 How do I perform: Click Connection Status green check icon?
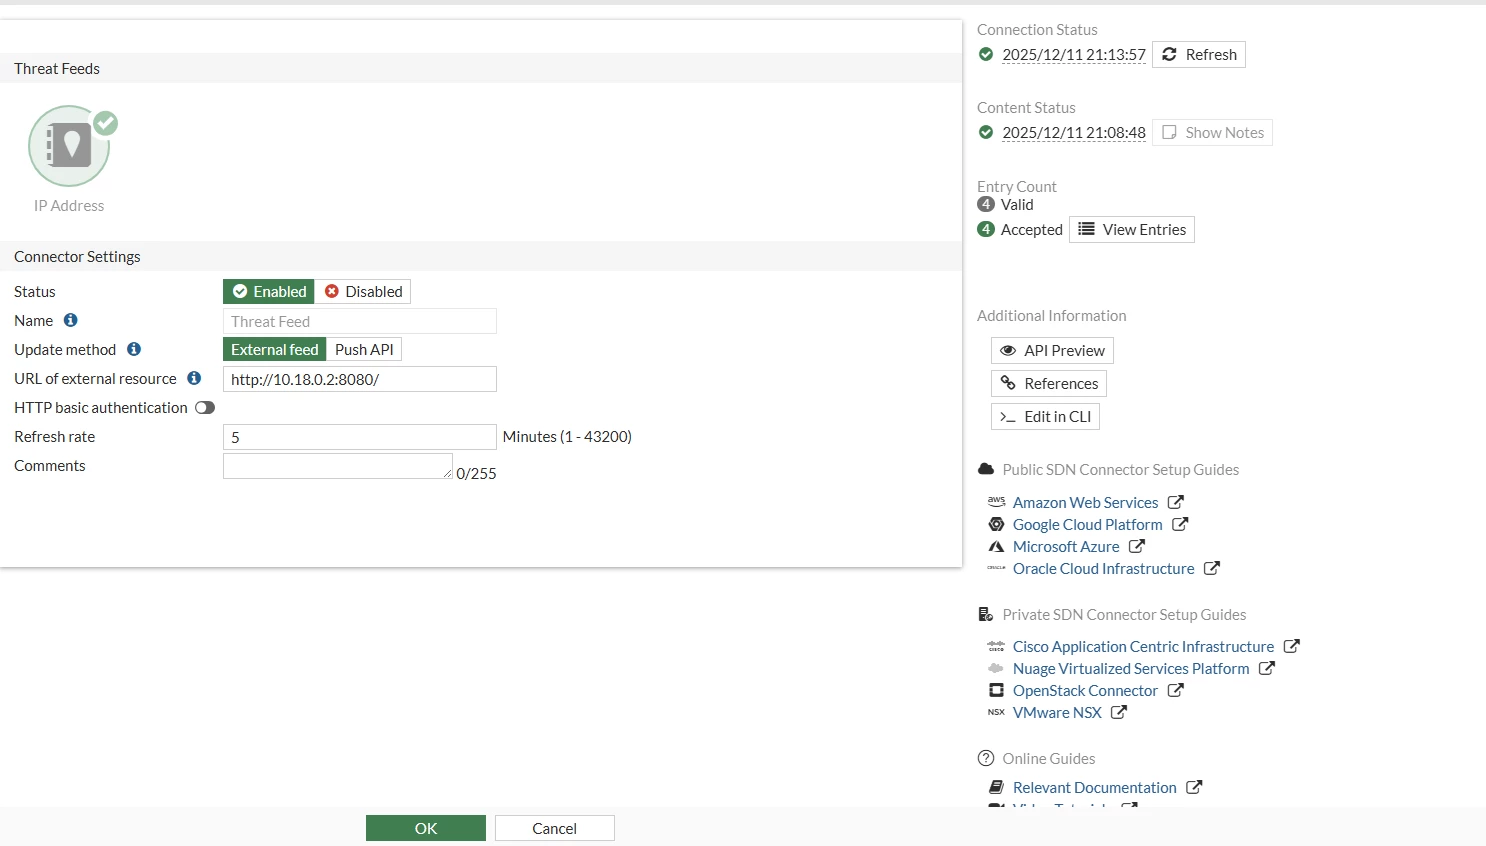pos(986,54)
